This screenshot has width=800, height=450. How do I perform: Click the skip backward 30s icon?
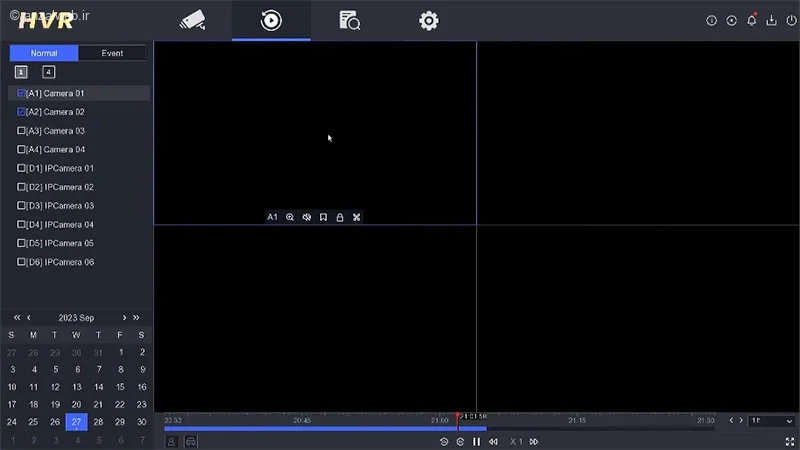click(444, 442)
